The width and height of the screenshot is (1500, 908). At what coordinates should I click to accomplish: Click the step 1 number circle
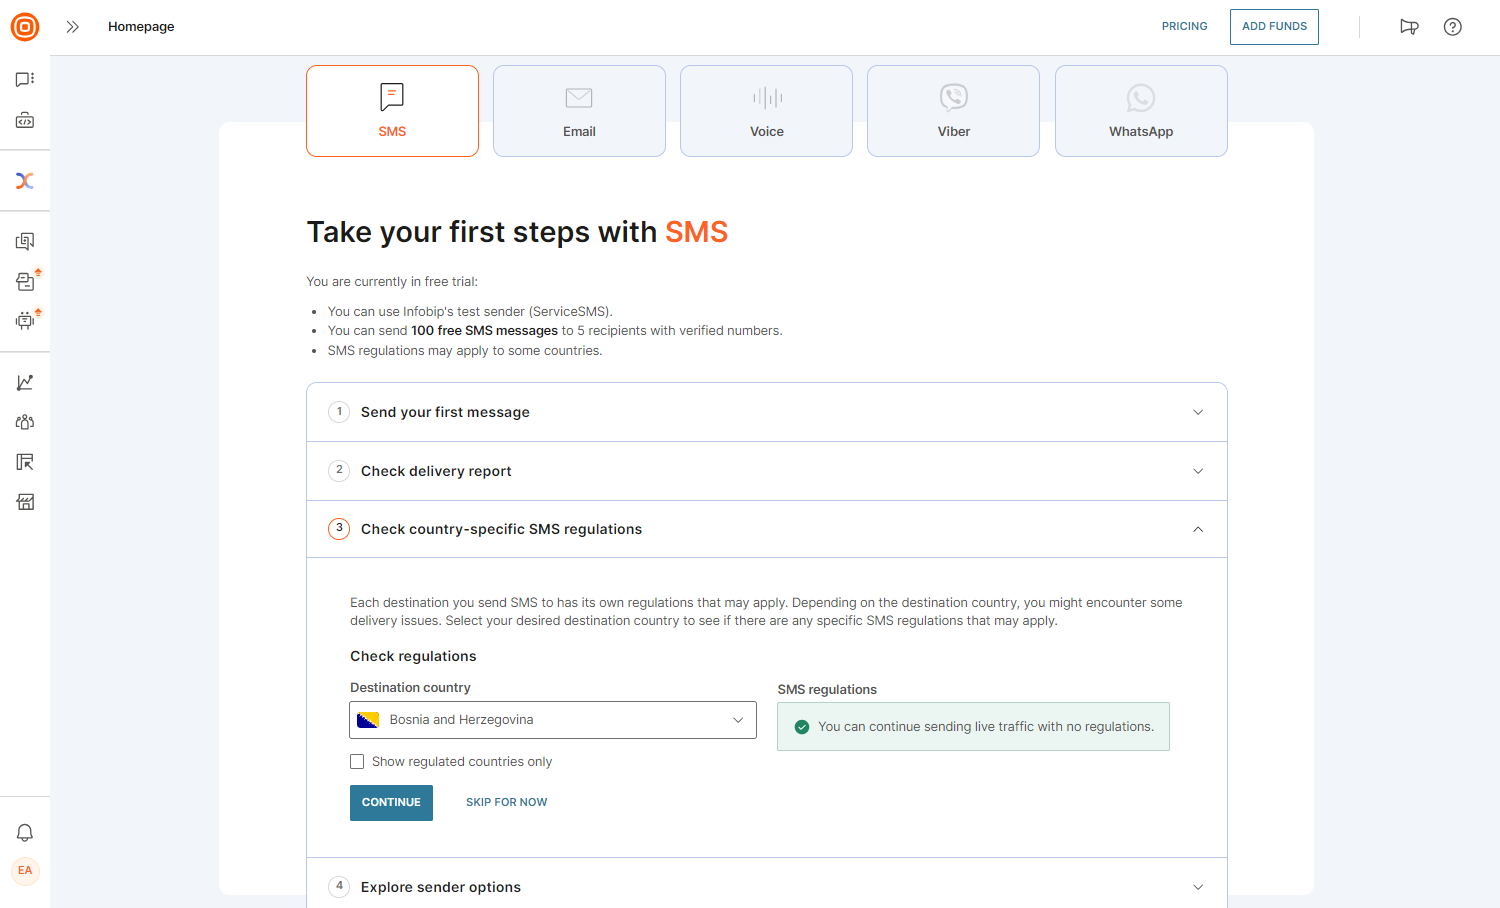tap(339, 412)
